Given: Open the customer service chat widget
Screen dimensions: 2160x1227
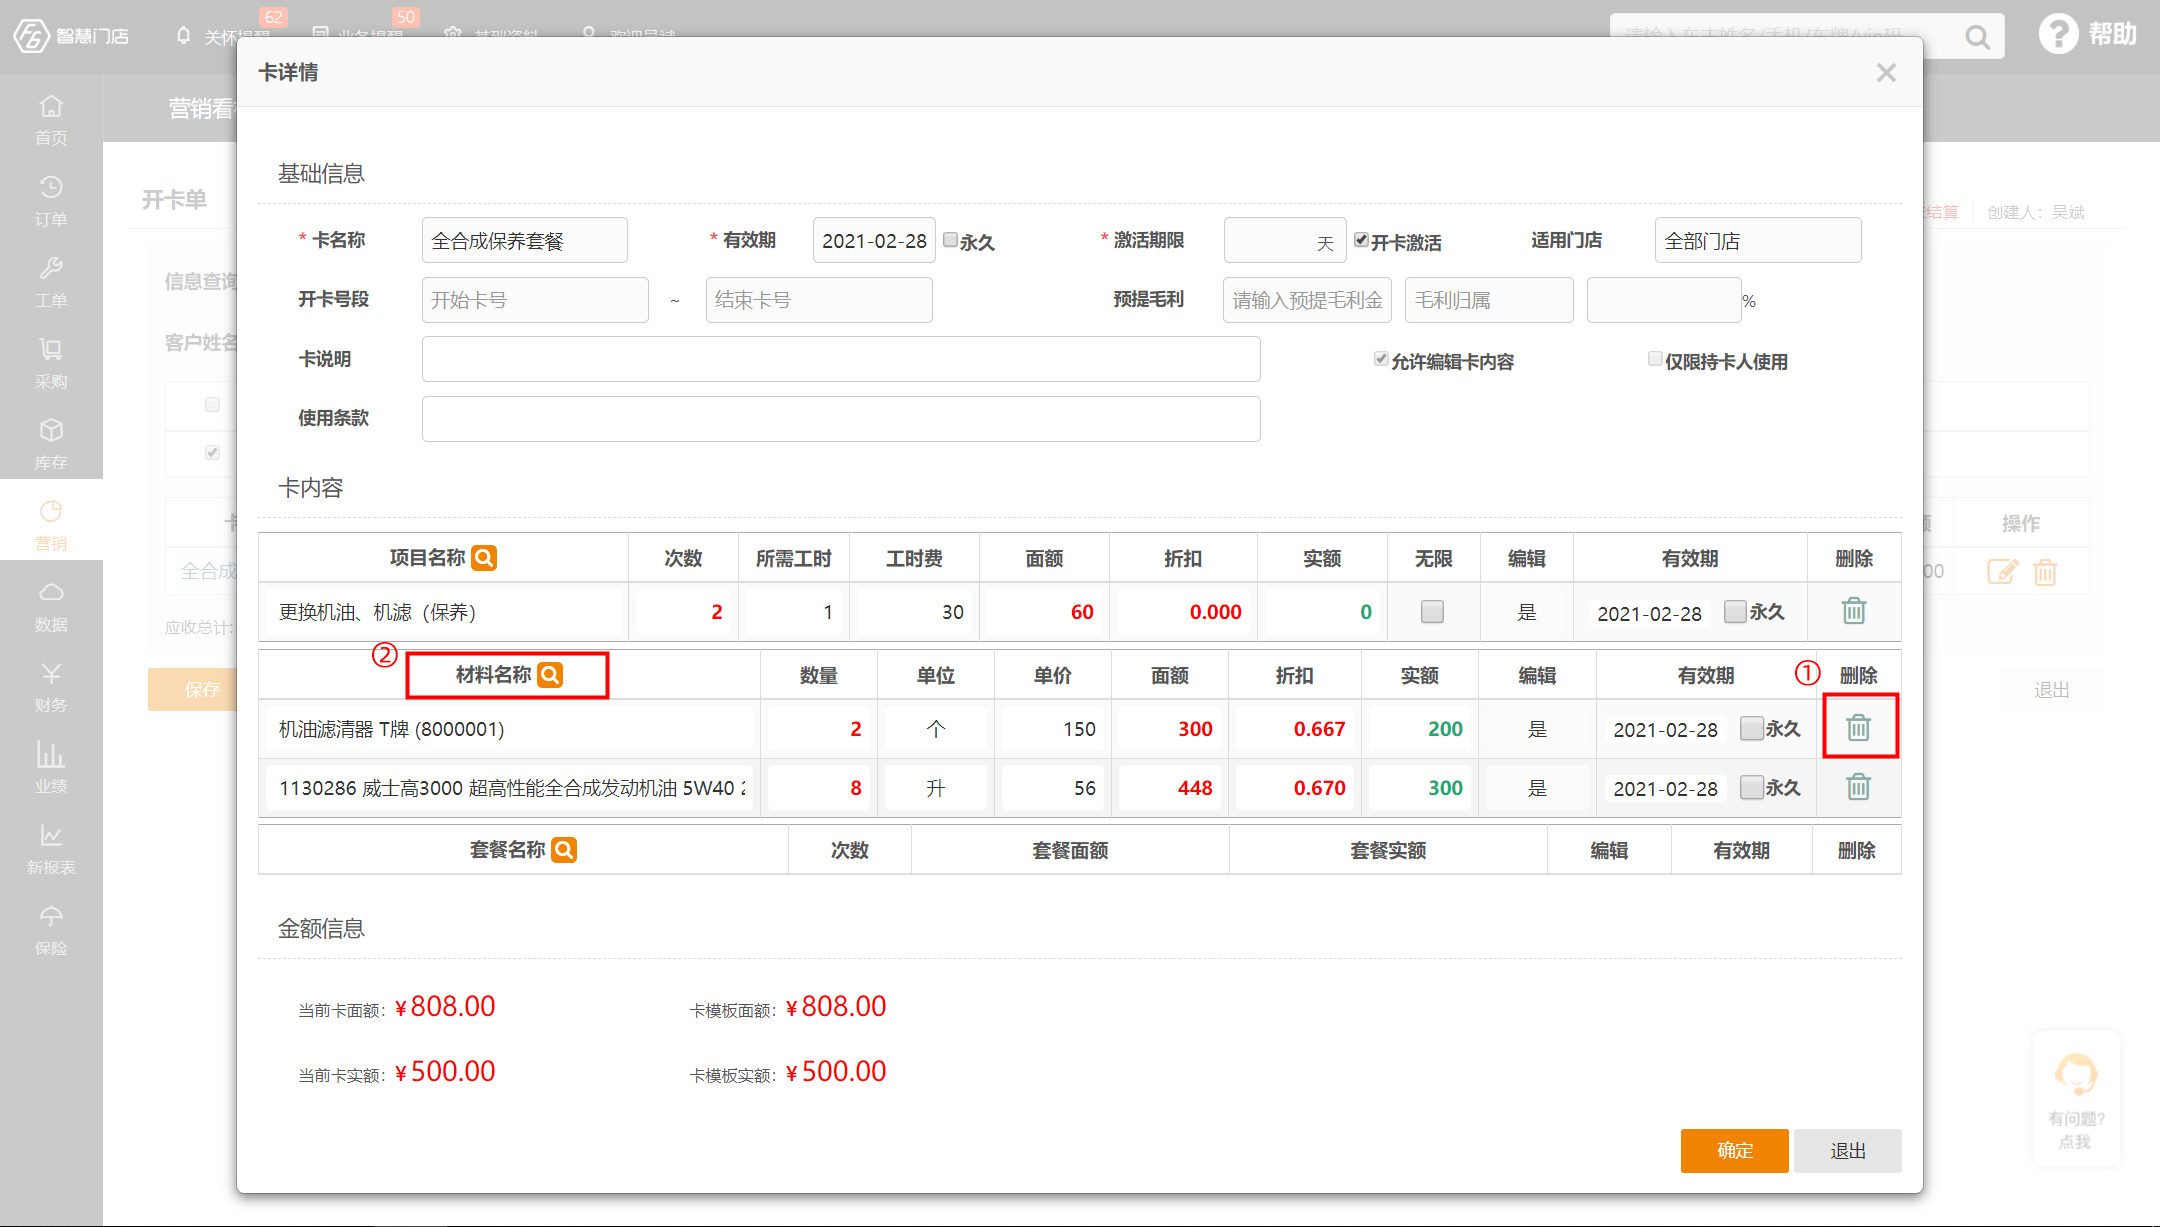Looking at the screenshot, I should pyautogui.click(x=2076, y=1099).
